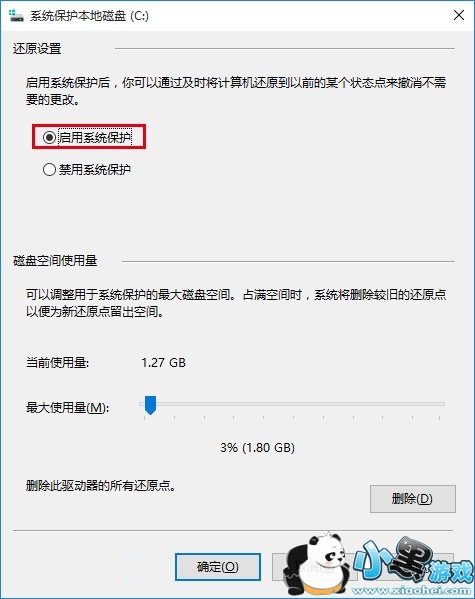Click the 1.27 GB current usage value
Screen dimensions: 475x599
click(x=164, y=362)
